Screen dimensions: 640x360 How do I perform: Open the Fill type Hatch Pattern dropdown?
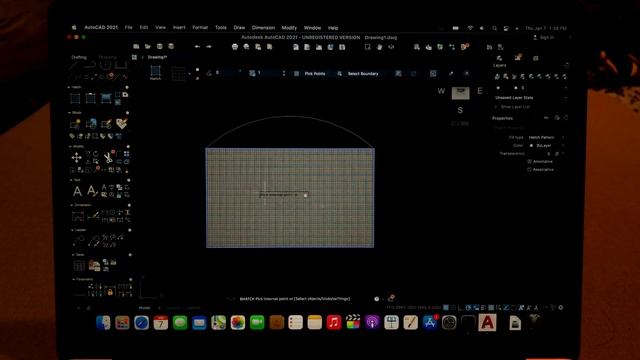(x=546, y=138)
